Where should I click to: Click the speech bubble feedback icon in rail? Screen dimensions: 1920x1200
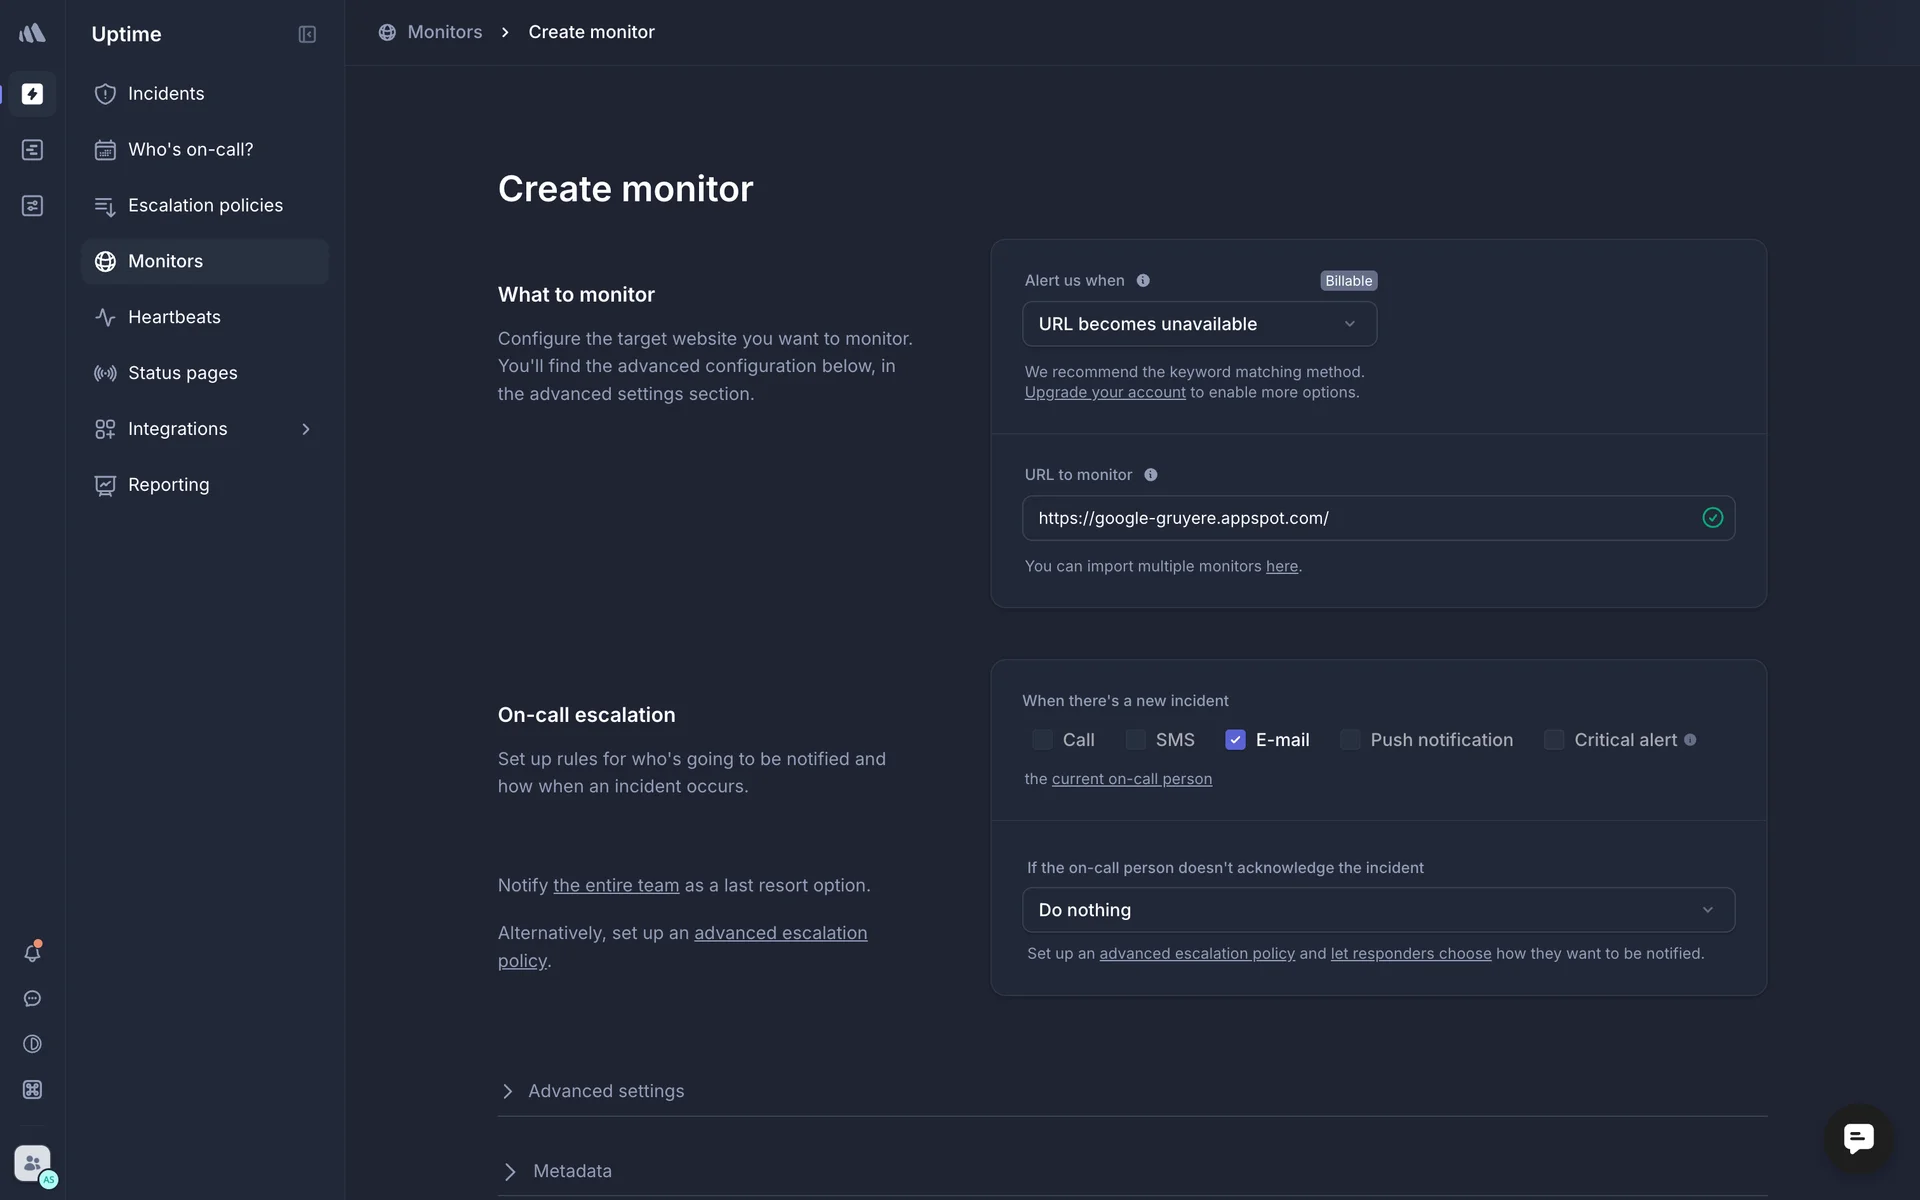(32, 999)
